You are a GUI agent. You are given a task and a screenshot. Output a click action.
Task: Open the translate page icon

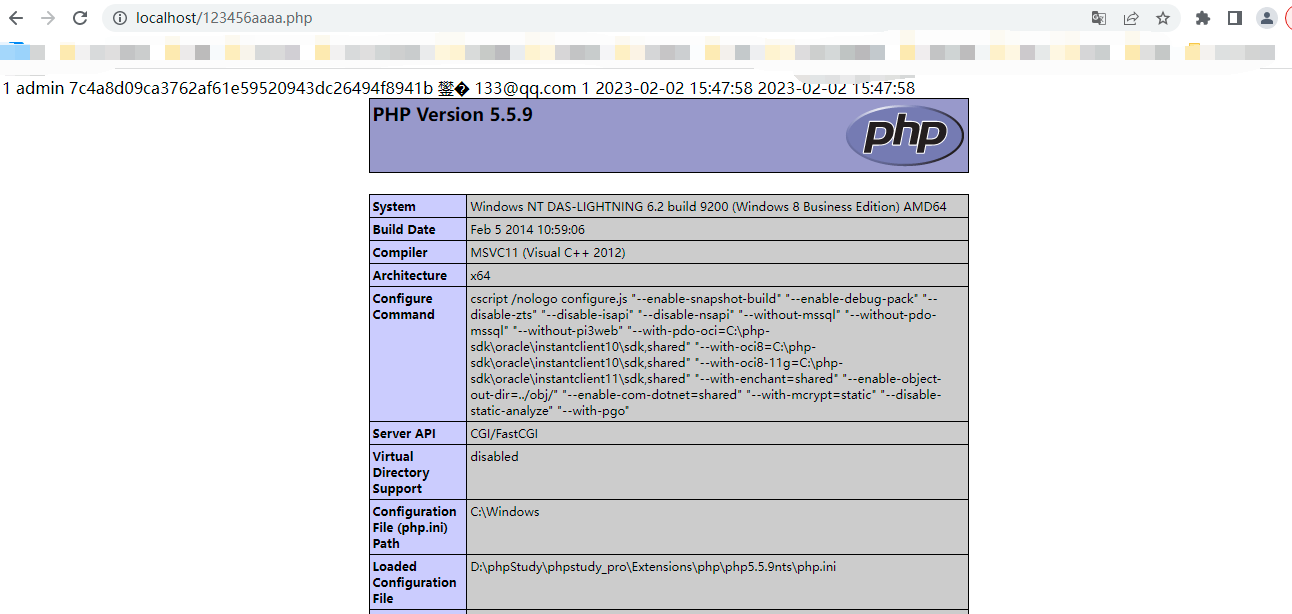pyautogui.click(x=1099, y=18)
